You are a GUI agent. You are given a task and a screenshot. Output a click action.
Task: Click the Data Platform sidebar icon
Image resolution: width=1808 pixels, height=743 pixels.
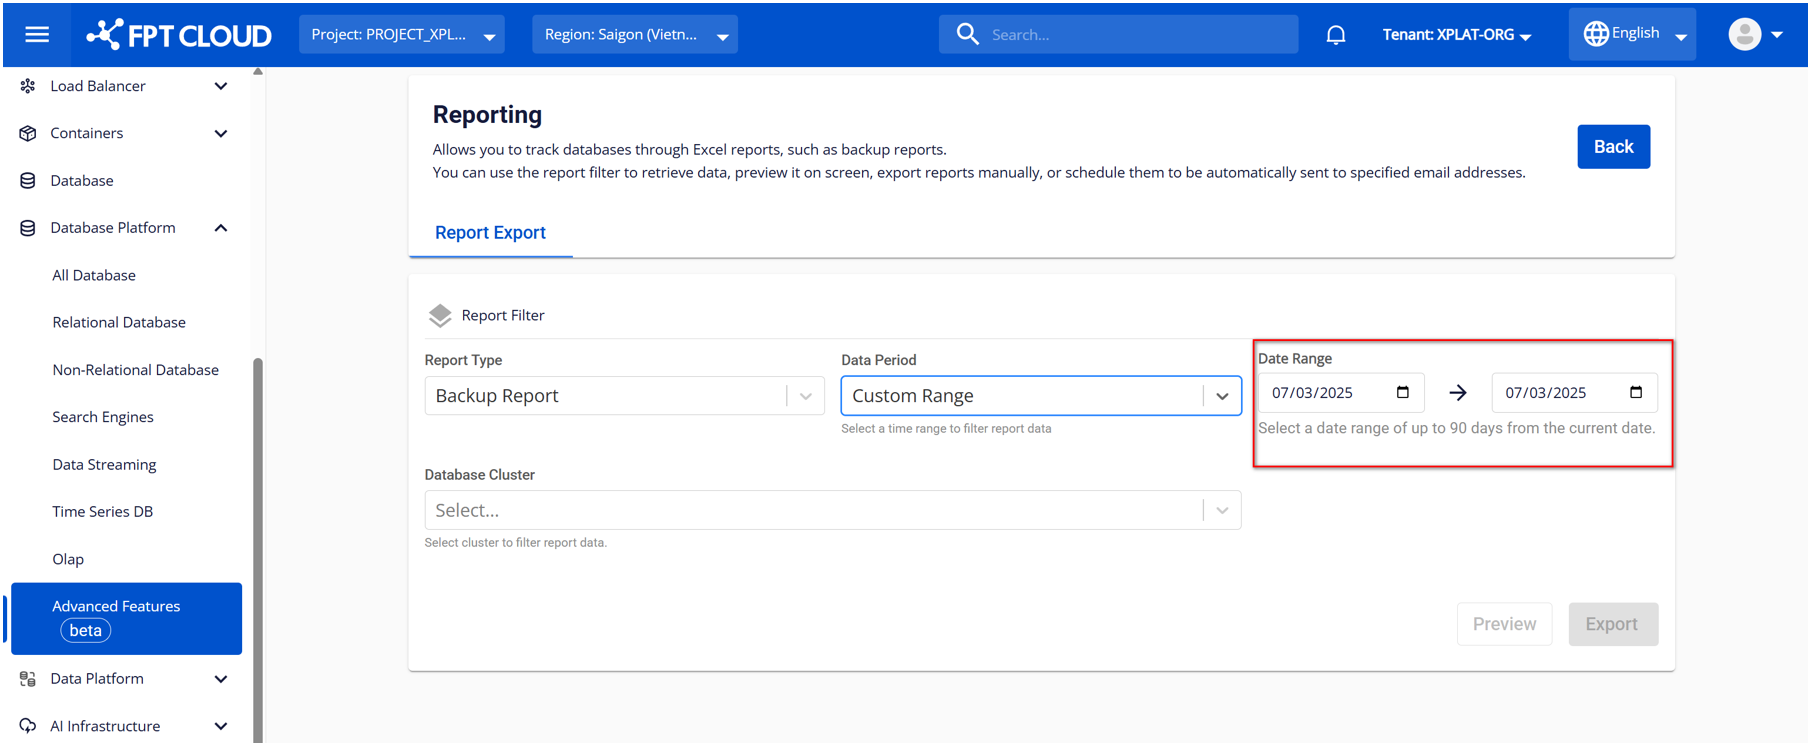point(28,679)
